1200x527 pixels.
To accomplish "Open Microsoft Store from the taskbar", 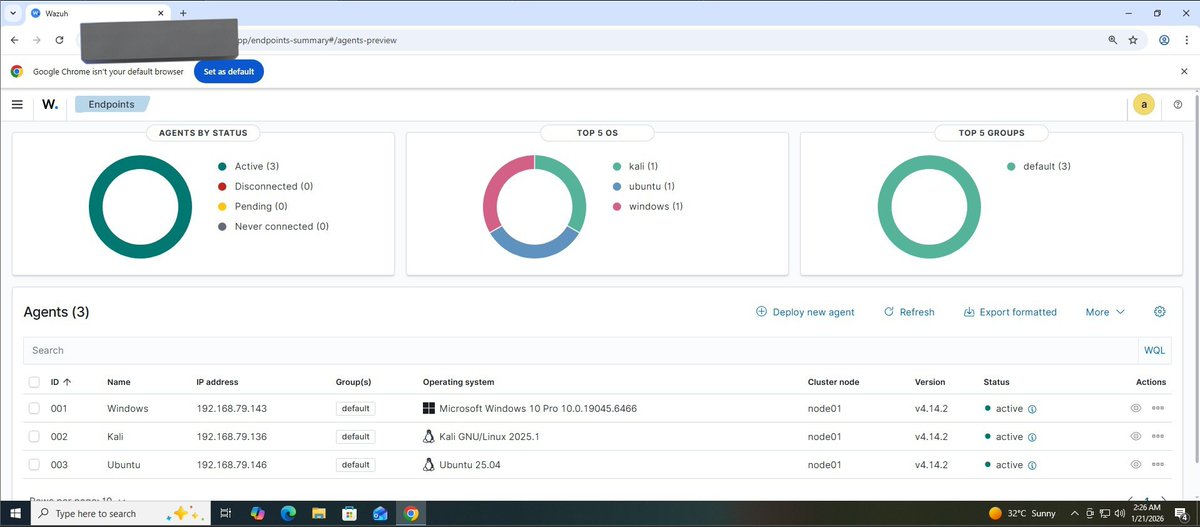I will click(x=349, y=513).
